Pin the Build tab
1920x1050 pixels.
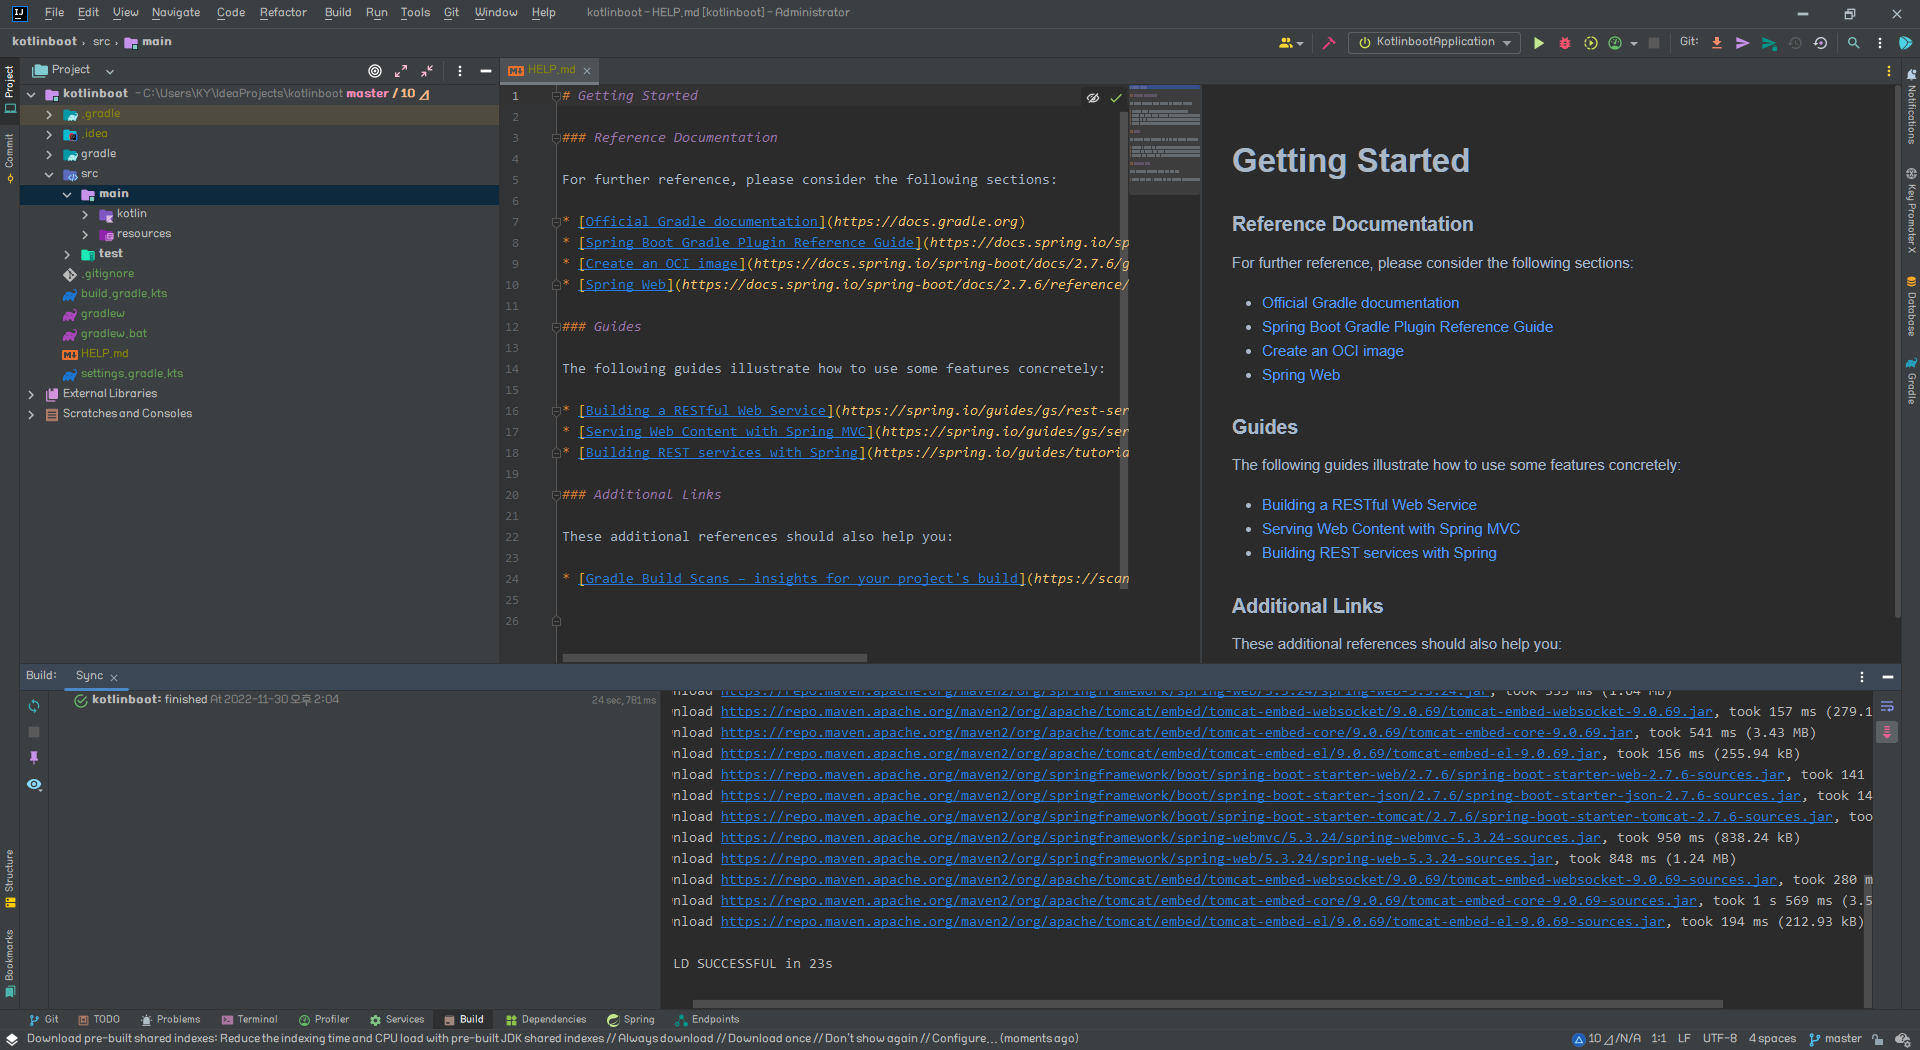[x=34, y=758]
